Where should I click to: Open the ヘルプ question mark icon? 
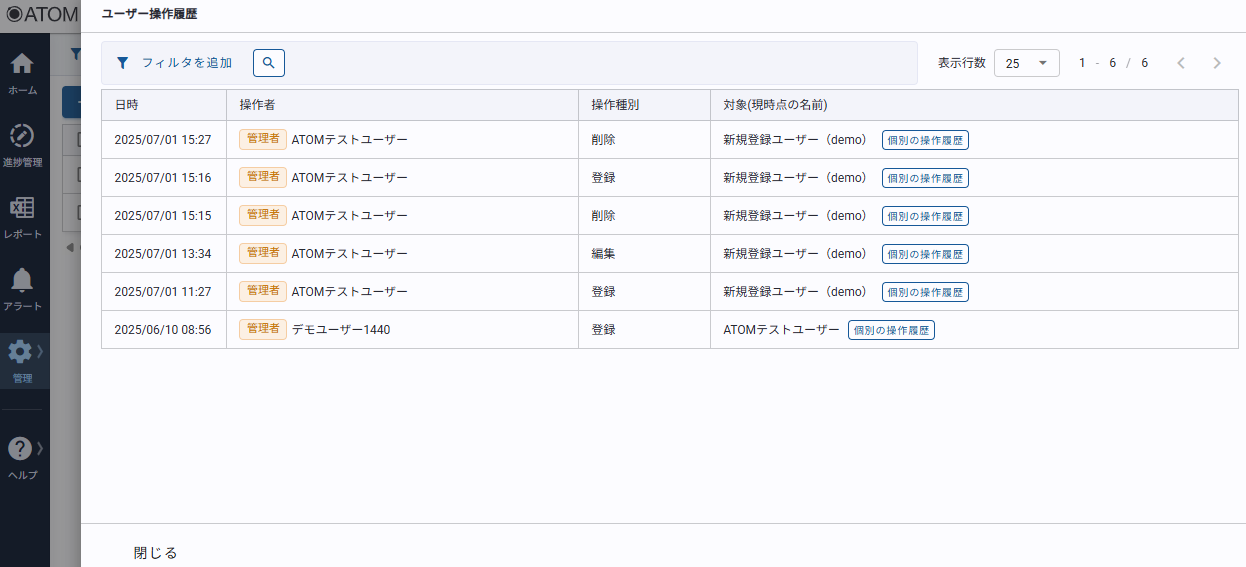click(20, 449)
